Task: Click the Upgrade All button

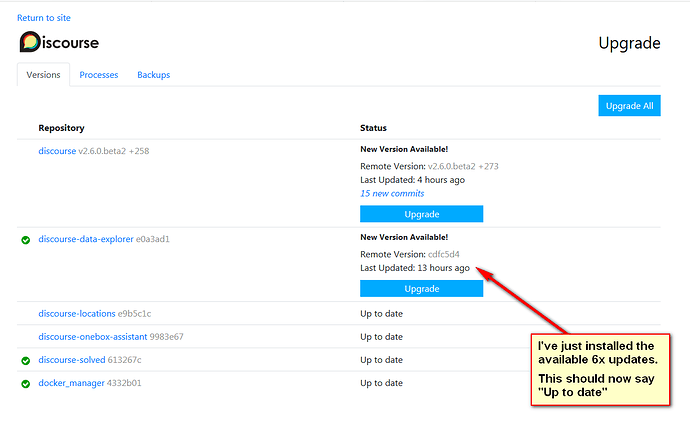Action: pyautogui.click(x=629, y=106)
